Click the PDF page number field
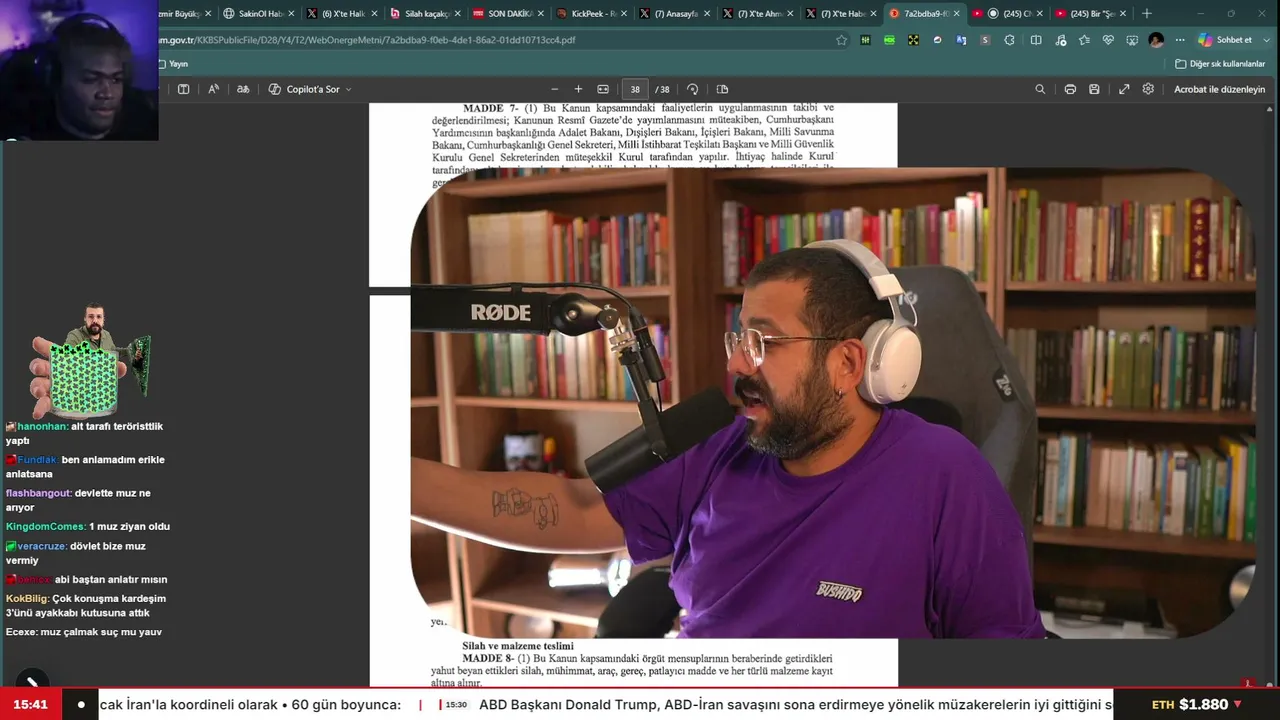This screenshot has height=720, width=1280. tap(635, 89)
